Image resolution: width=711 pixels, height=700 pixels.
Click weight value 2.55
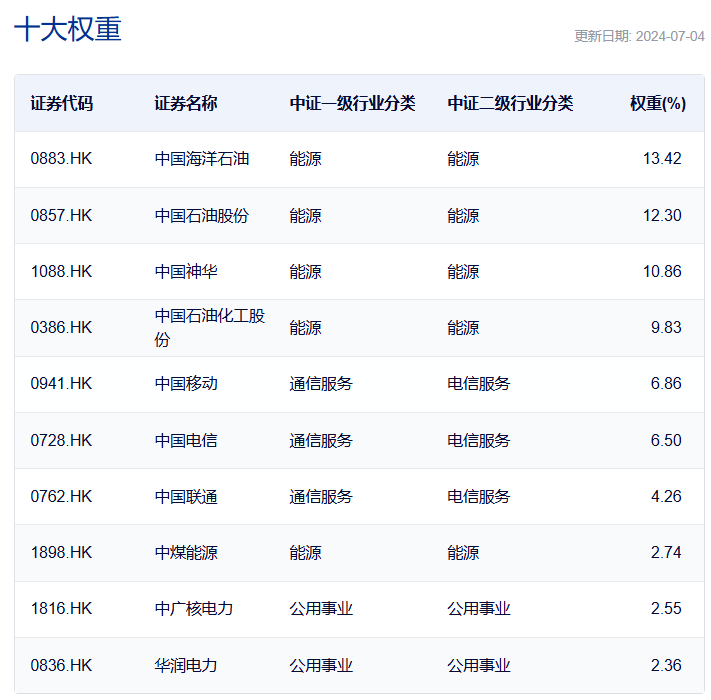click(666, 608)
